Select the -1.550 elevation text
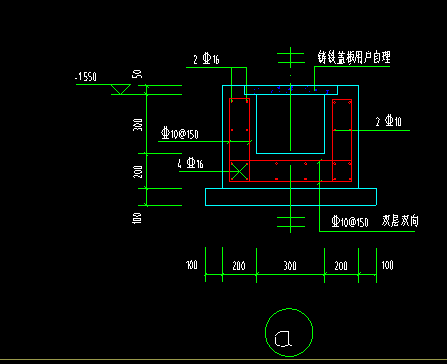The image size is (447, 364). coord(86,77)
